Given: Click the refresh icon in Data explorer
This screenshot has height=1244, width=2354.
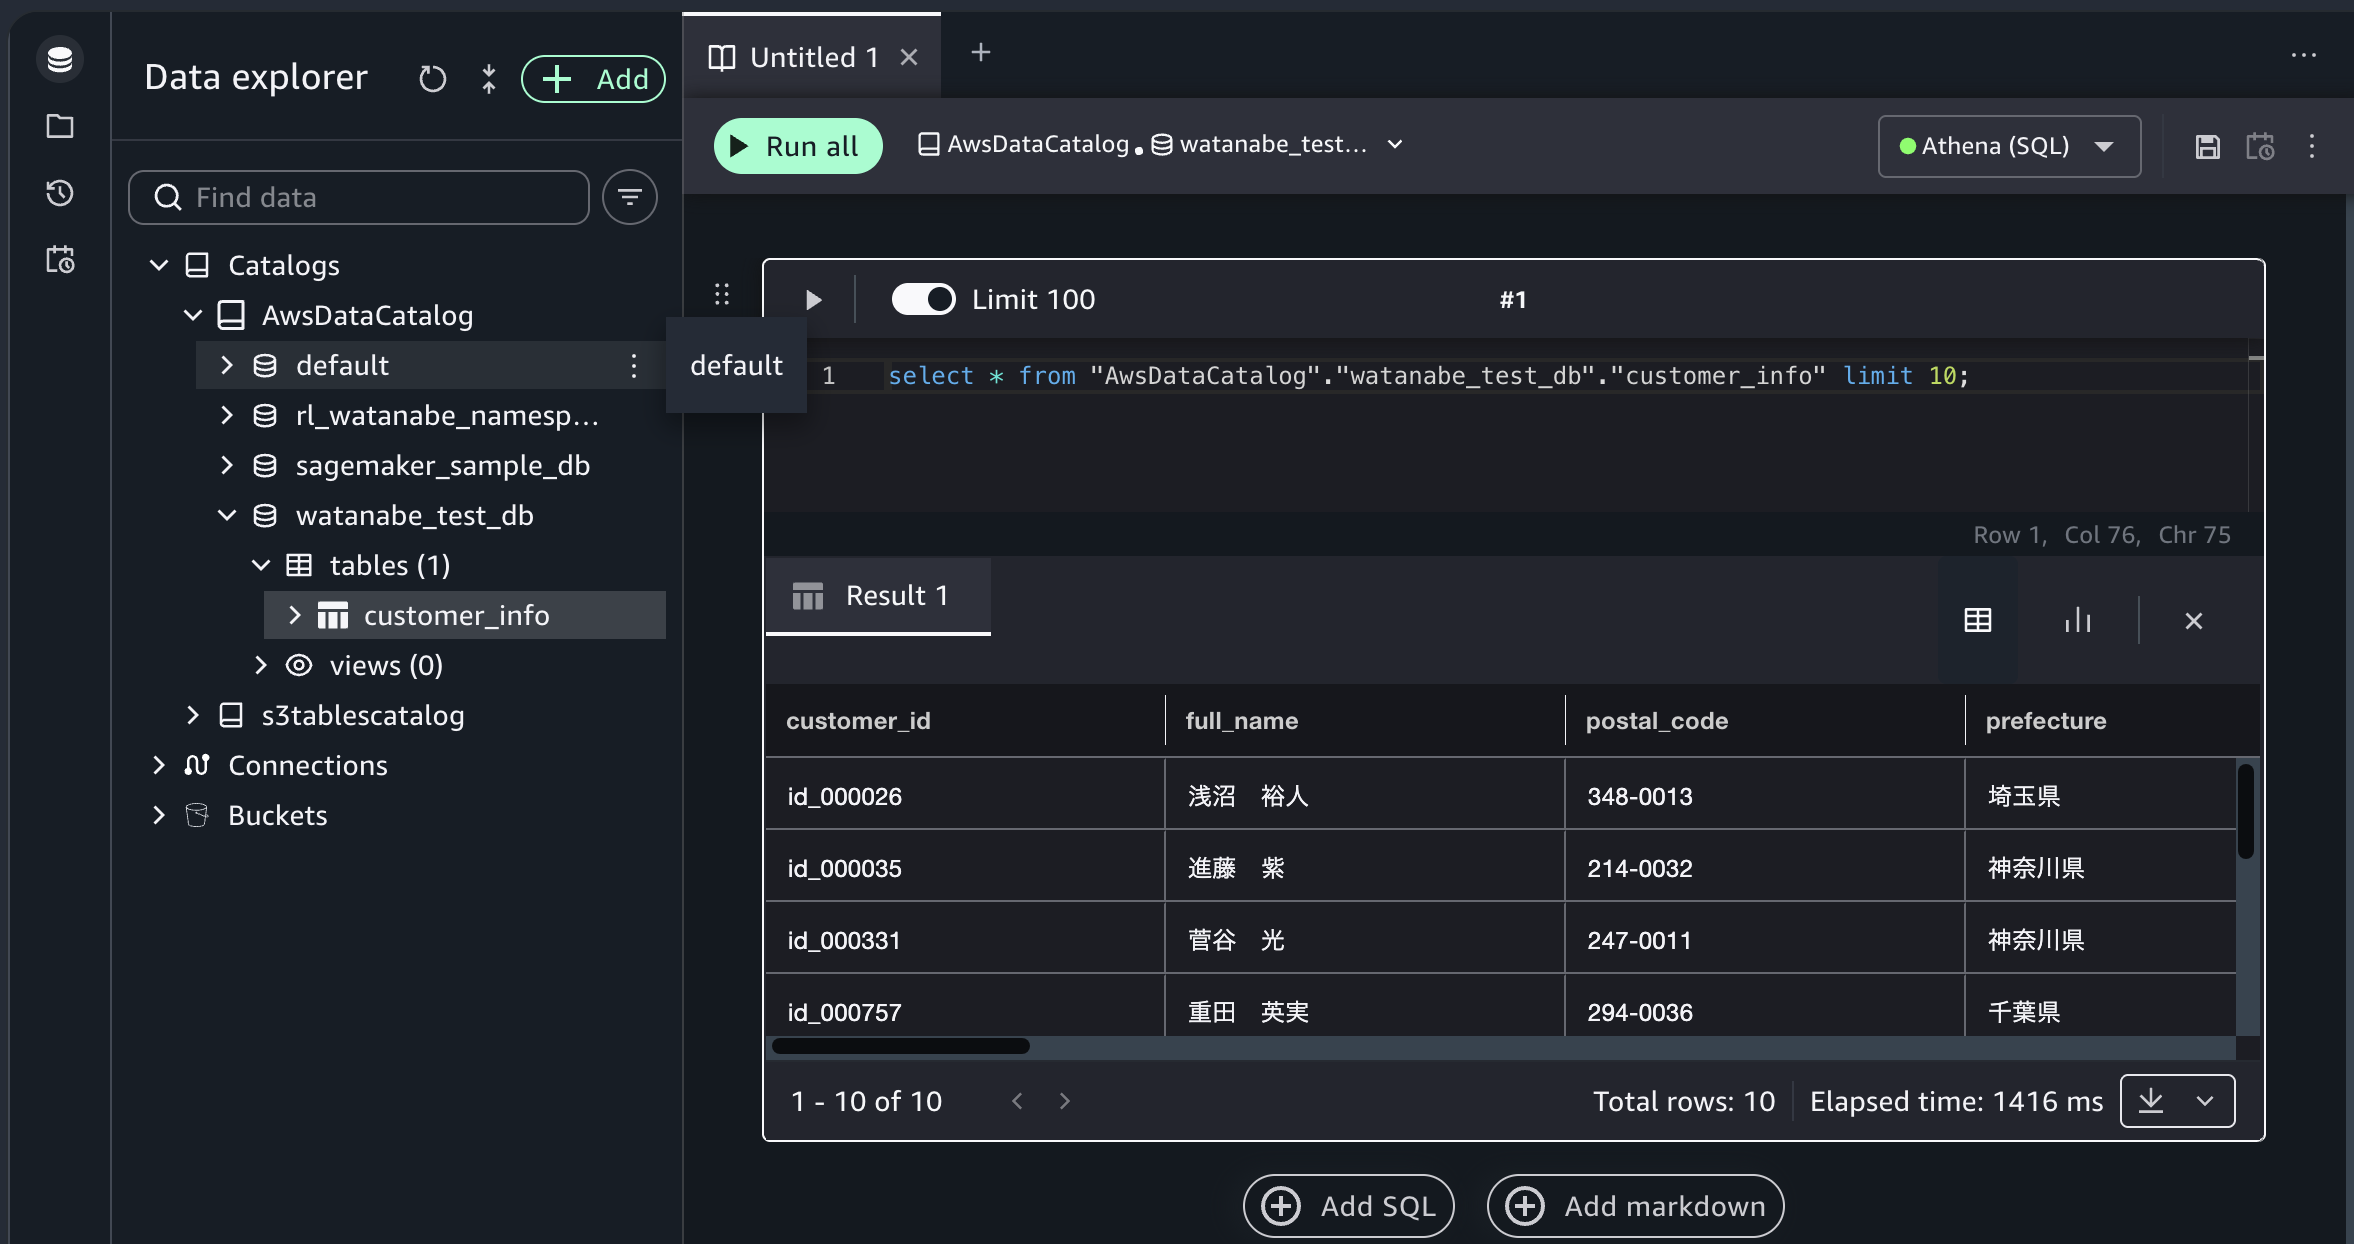Looking at the screenshot, I should (432, 79).
